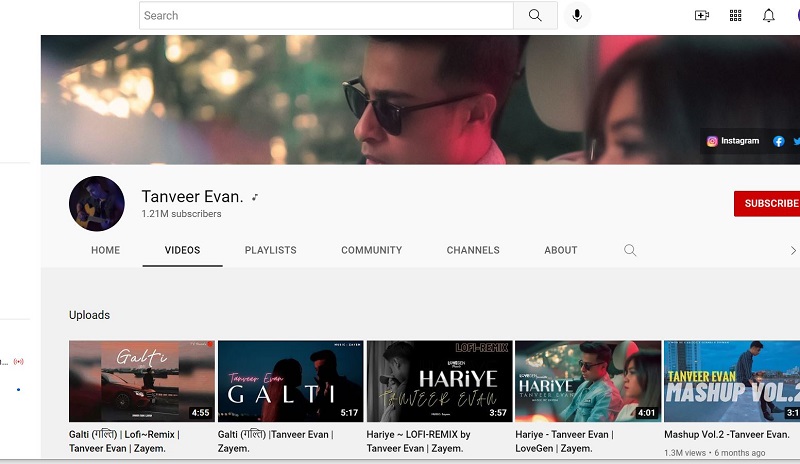Open Hariye LOFI-REMIX video thumbnail

click(439, 381)
